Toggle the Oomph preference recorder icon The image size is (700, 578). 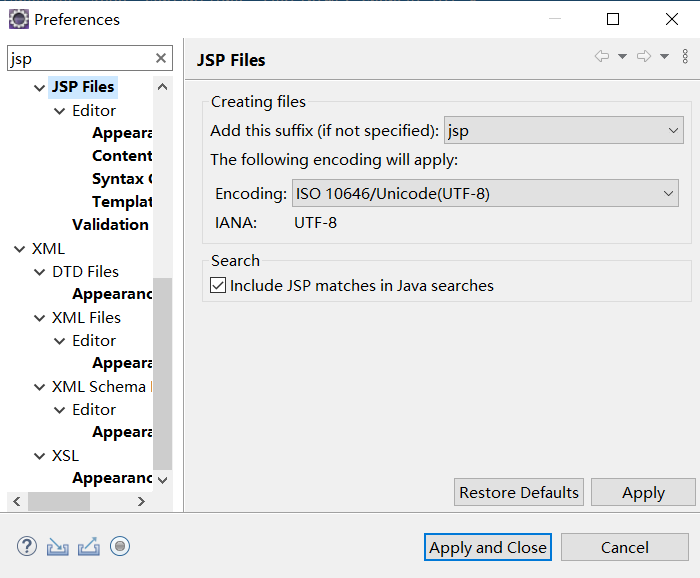120,546
